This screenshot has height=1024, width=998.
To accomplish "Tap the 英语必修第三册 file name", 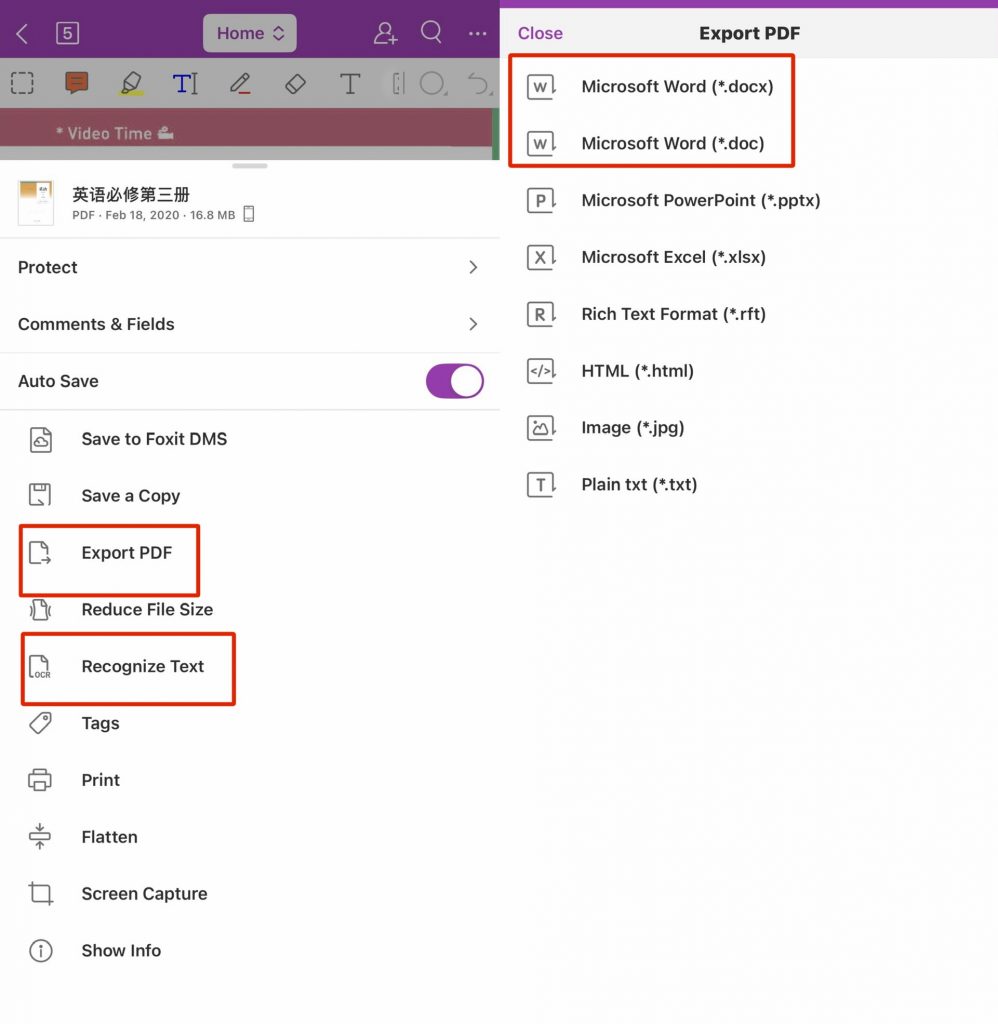I will (x=131, y=194).
